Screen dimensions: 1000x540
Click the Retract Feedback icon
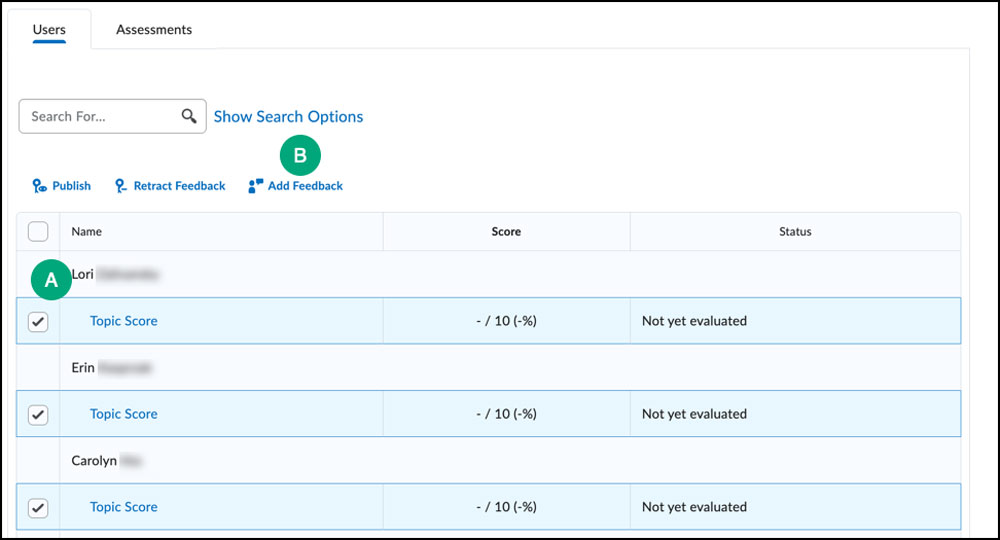click(x=121, y=186)
